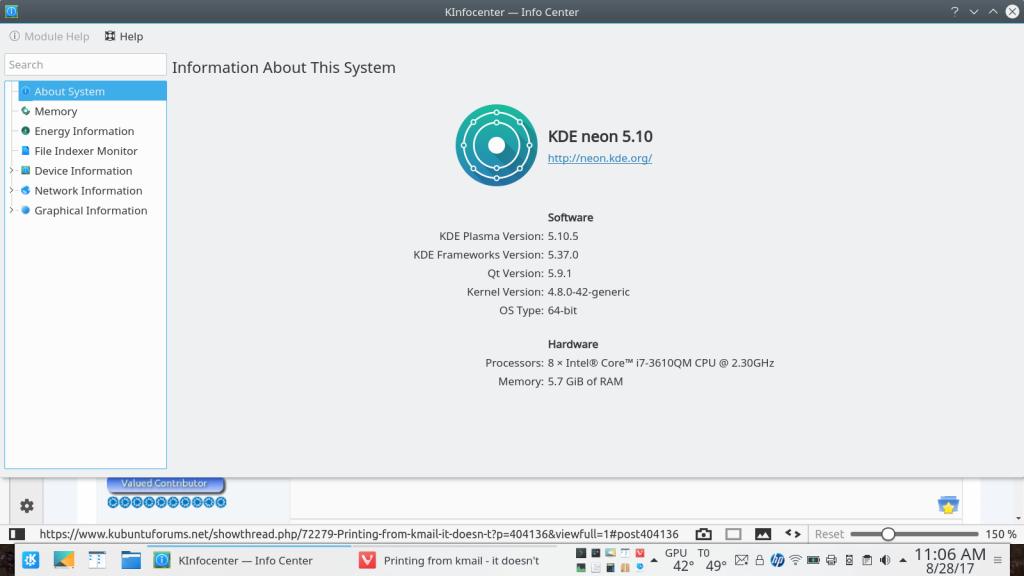Select Memory in the sidebar tree
Image resolution: width=1024 pixels, height=576 pixels.
coord(55,111)
